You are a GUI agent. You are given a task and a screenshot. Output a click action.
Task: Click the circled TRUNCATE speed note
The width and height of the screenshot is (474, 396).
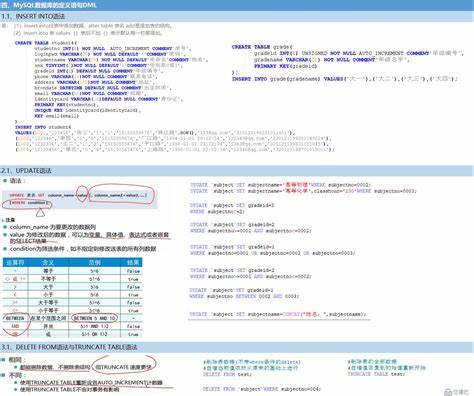tap(124, 367)
